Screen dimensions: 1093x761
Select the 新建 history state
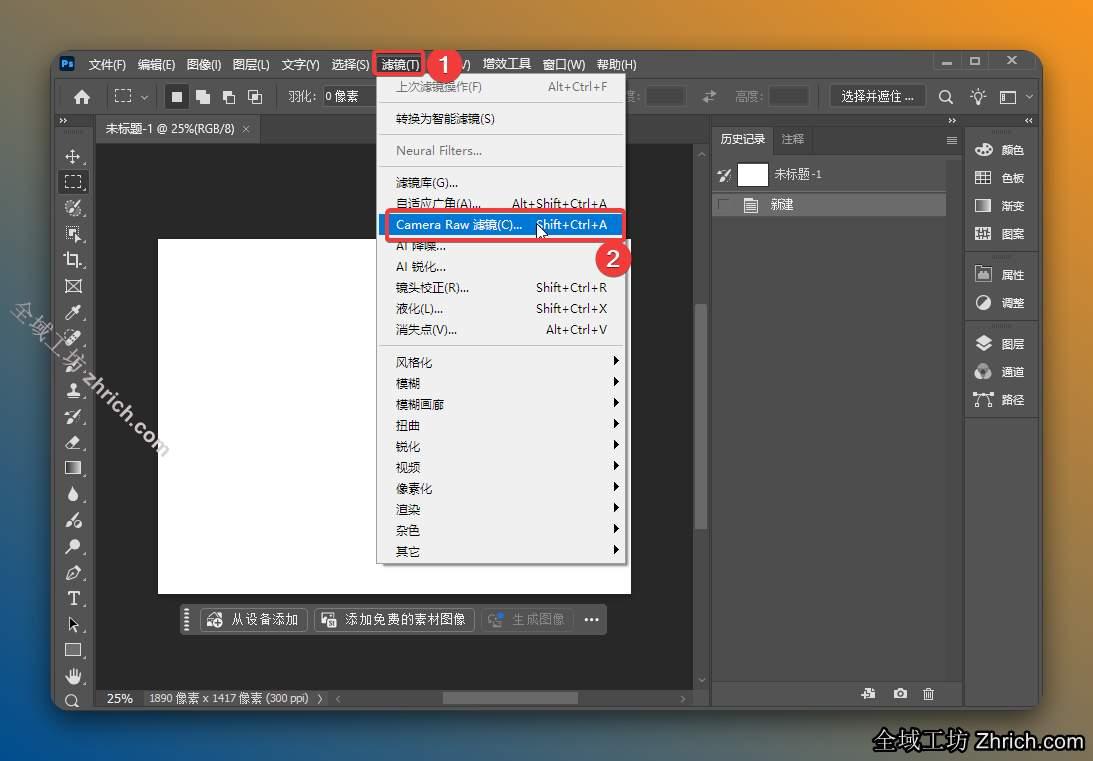tap(830, 204)
